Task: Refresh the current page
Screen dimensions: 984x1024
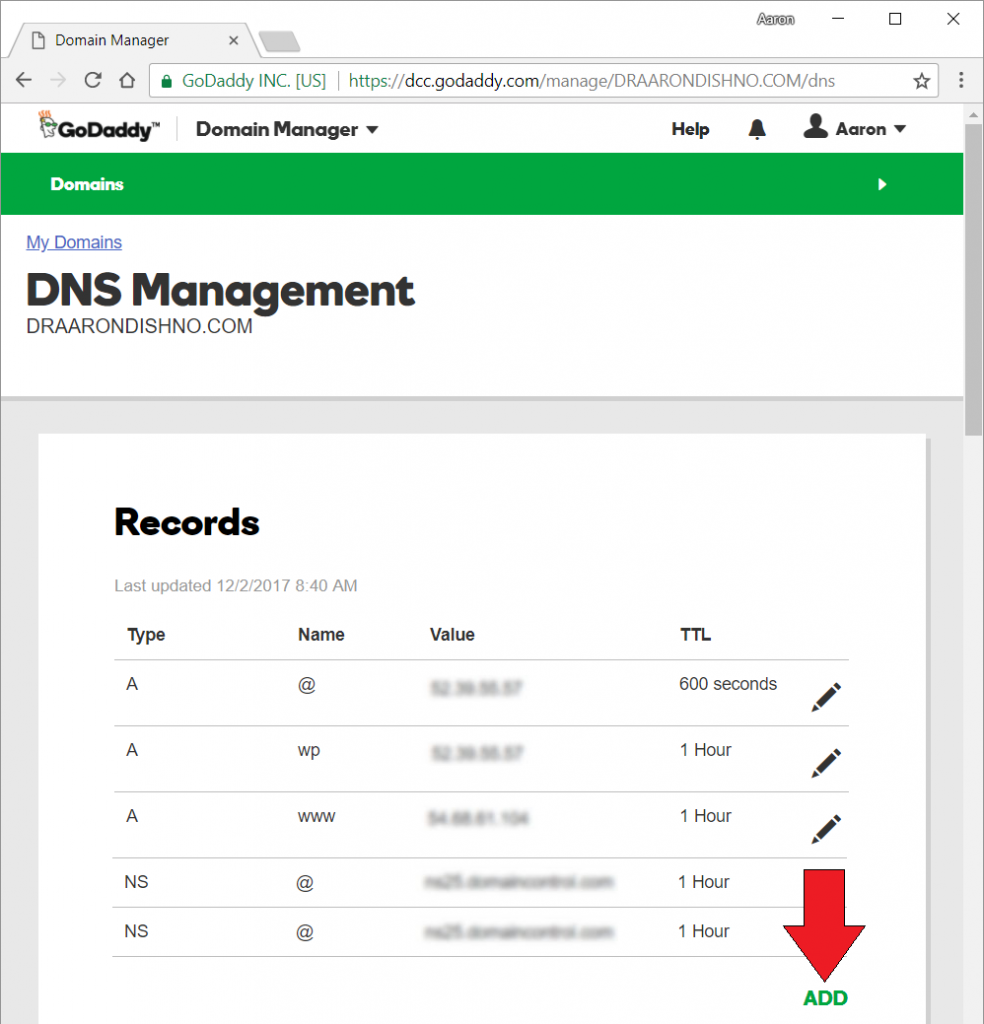Action: tap(92, 80)
